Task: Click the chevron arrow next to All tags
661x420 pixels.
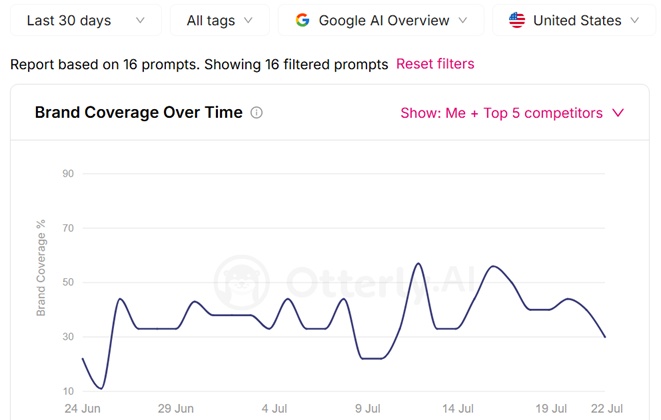Action: point(248,20)
